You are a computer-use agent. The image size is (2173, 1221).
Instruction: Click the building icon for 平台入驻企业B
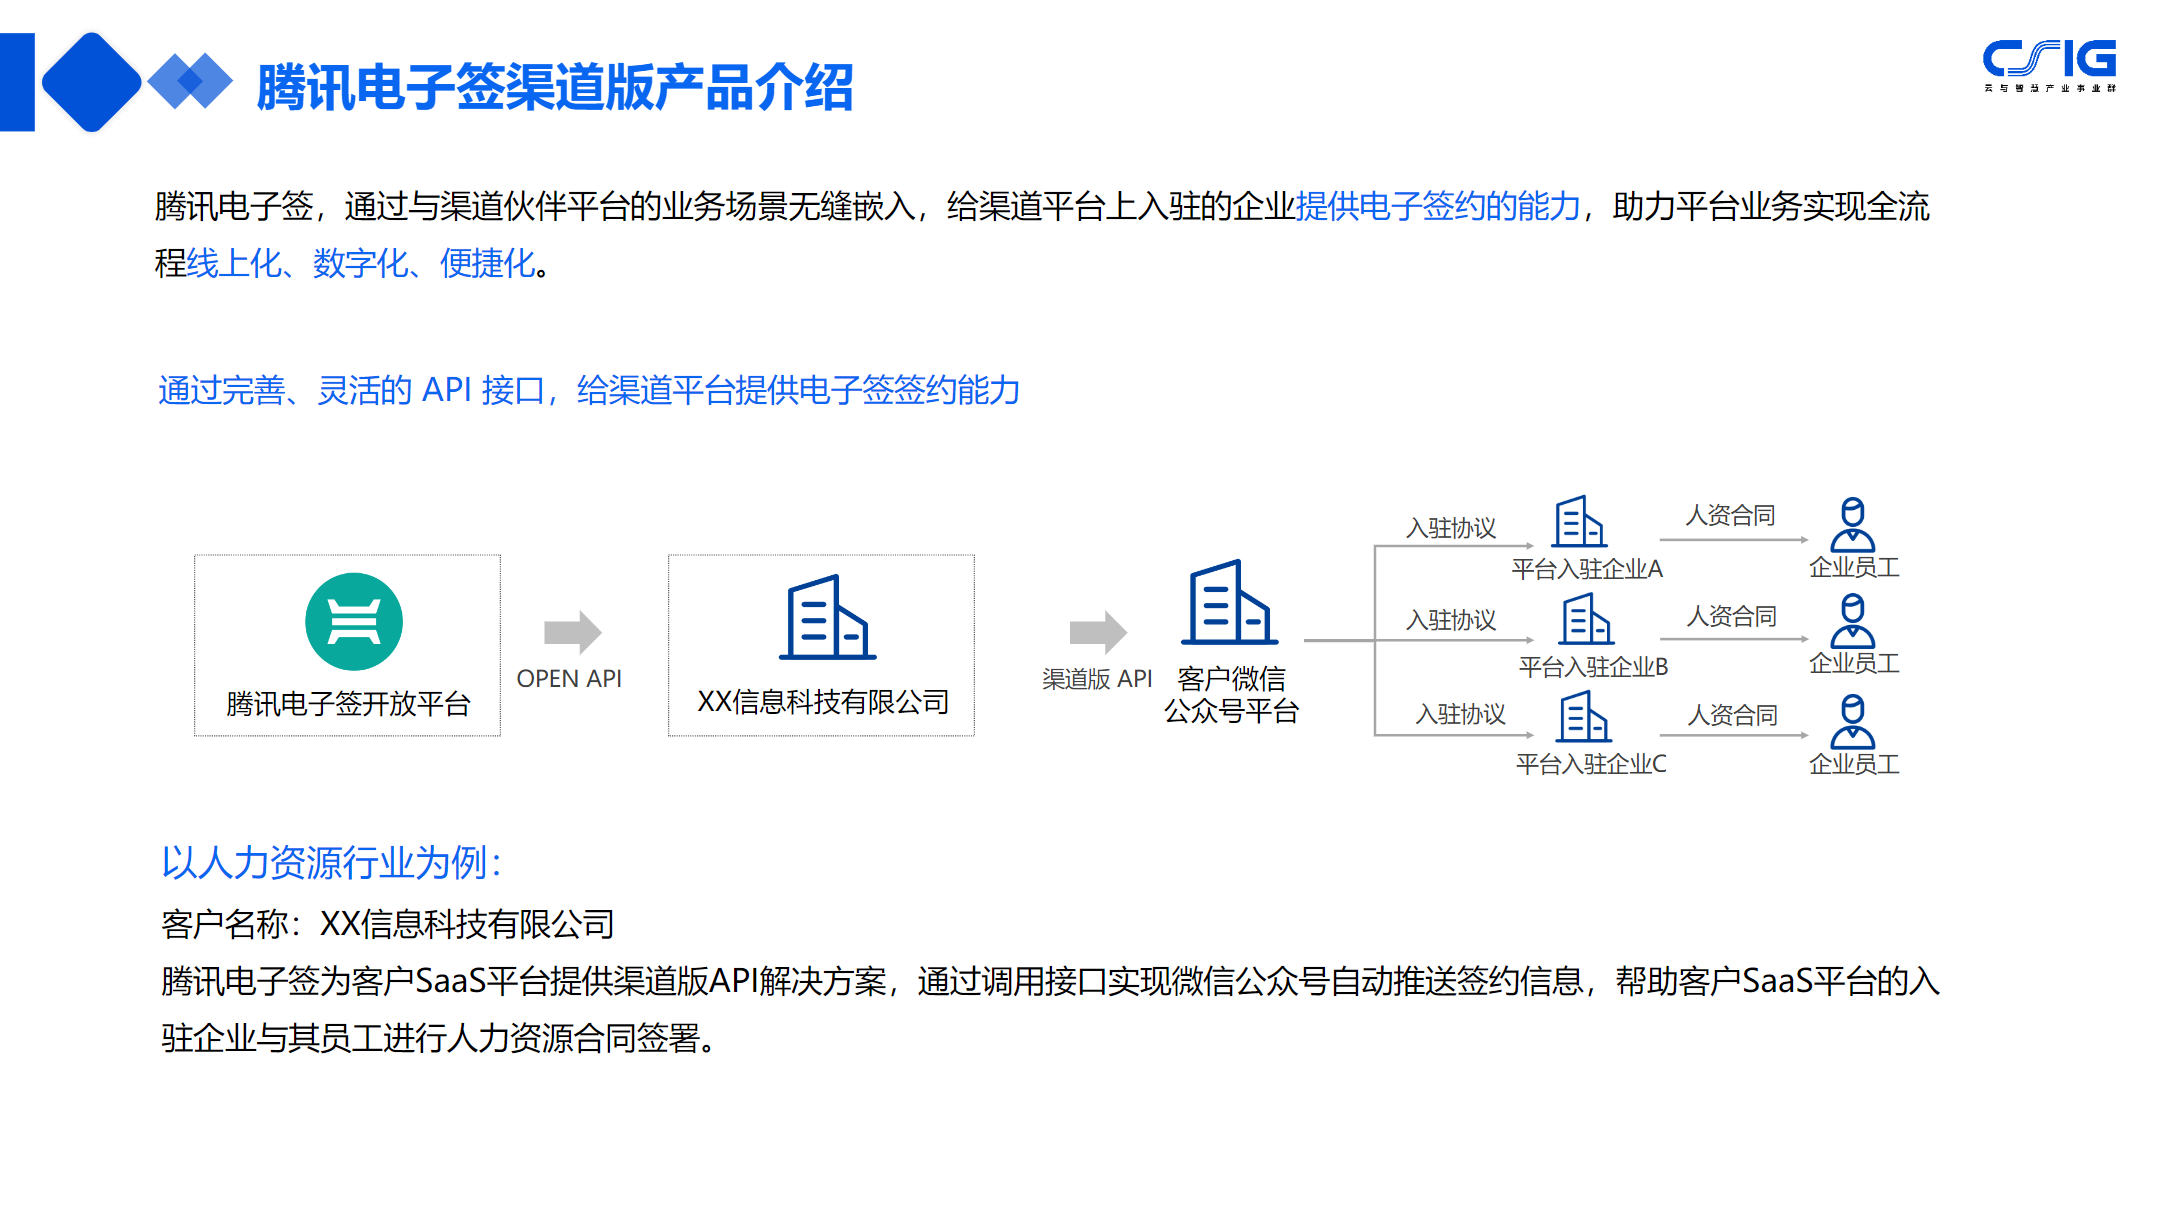(1587, 618)
